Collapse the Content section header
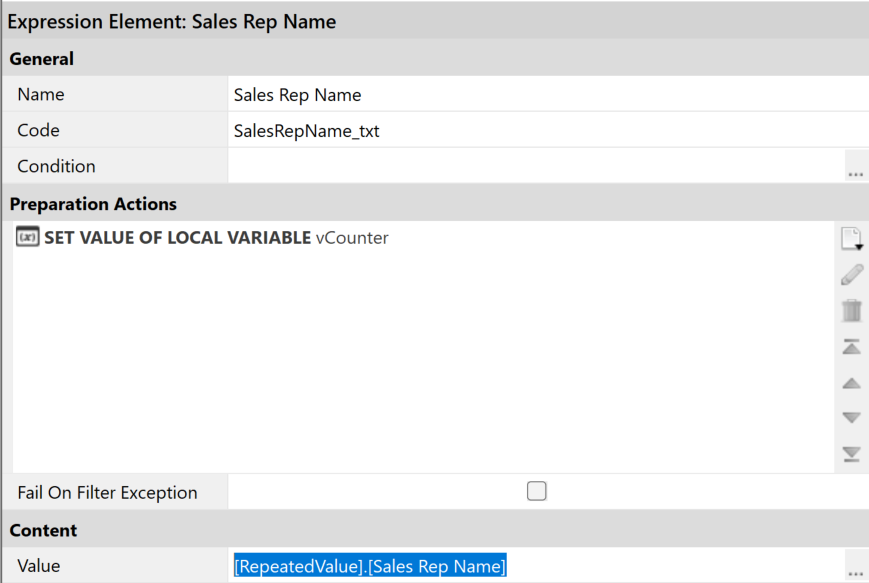869x583 pixels. click(x=43, y=530)
